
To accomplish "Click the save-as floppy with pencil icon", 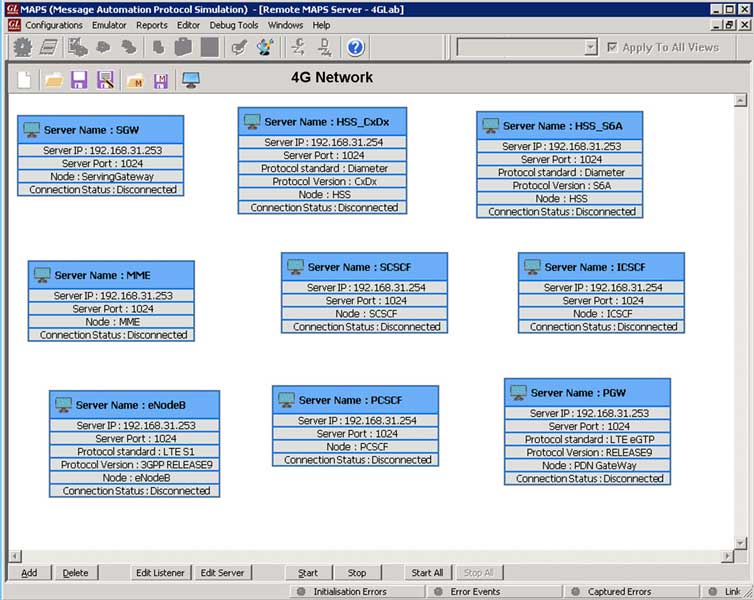I will tap(105, 80).
